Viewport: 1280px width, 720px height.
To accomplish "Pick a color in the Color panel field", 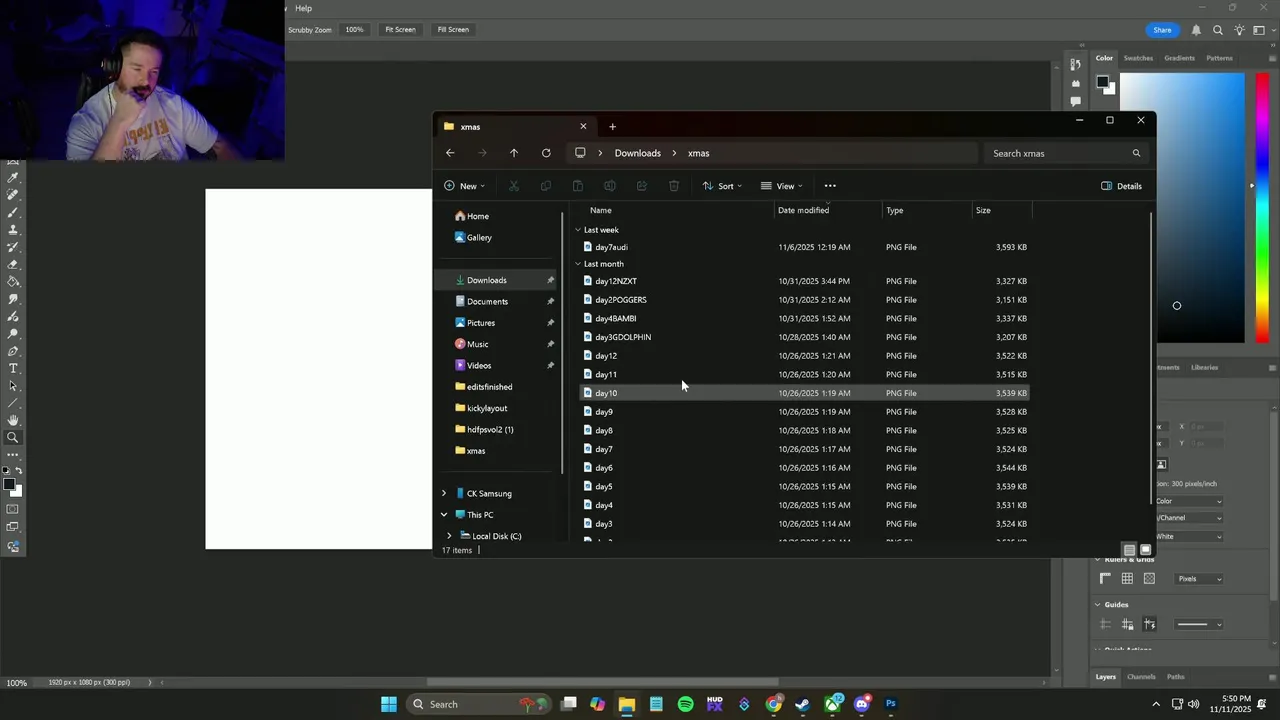I will 1182,208.
